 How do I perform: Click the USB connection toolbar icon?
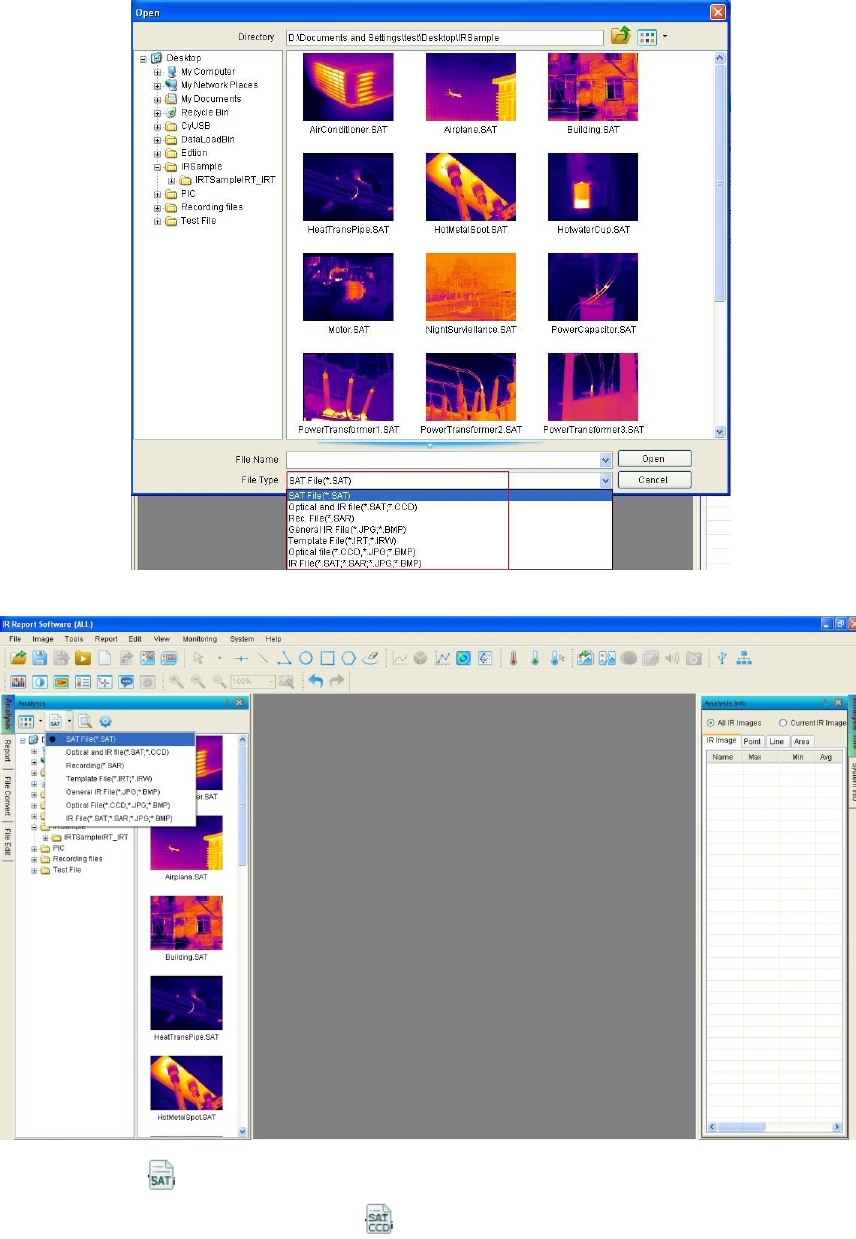click(721, 658)
